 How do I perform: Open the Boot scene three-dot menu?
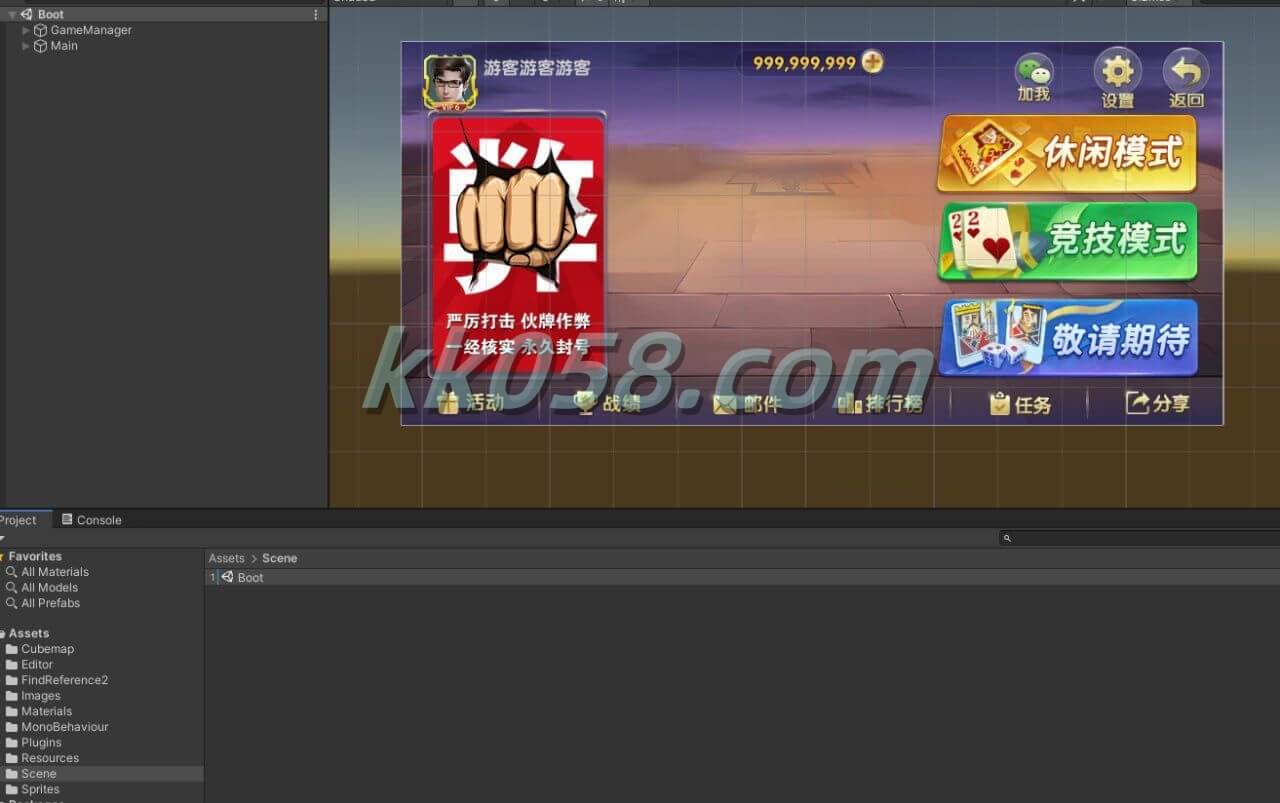pos(316,15)
